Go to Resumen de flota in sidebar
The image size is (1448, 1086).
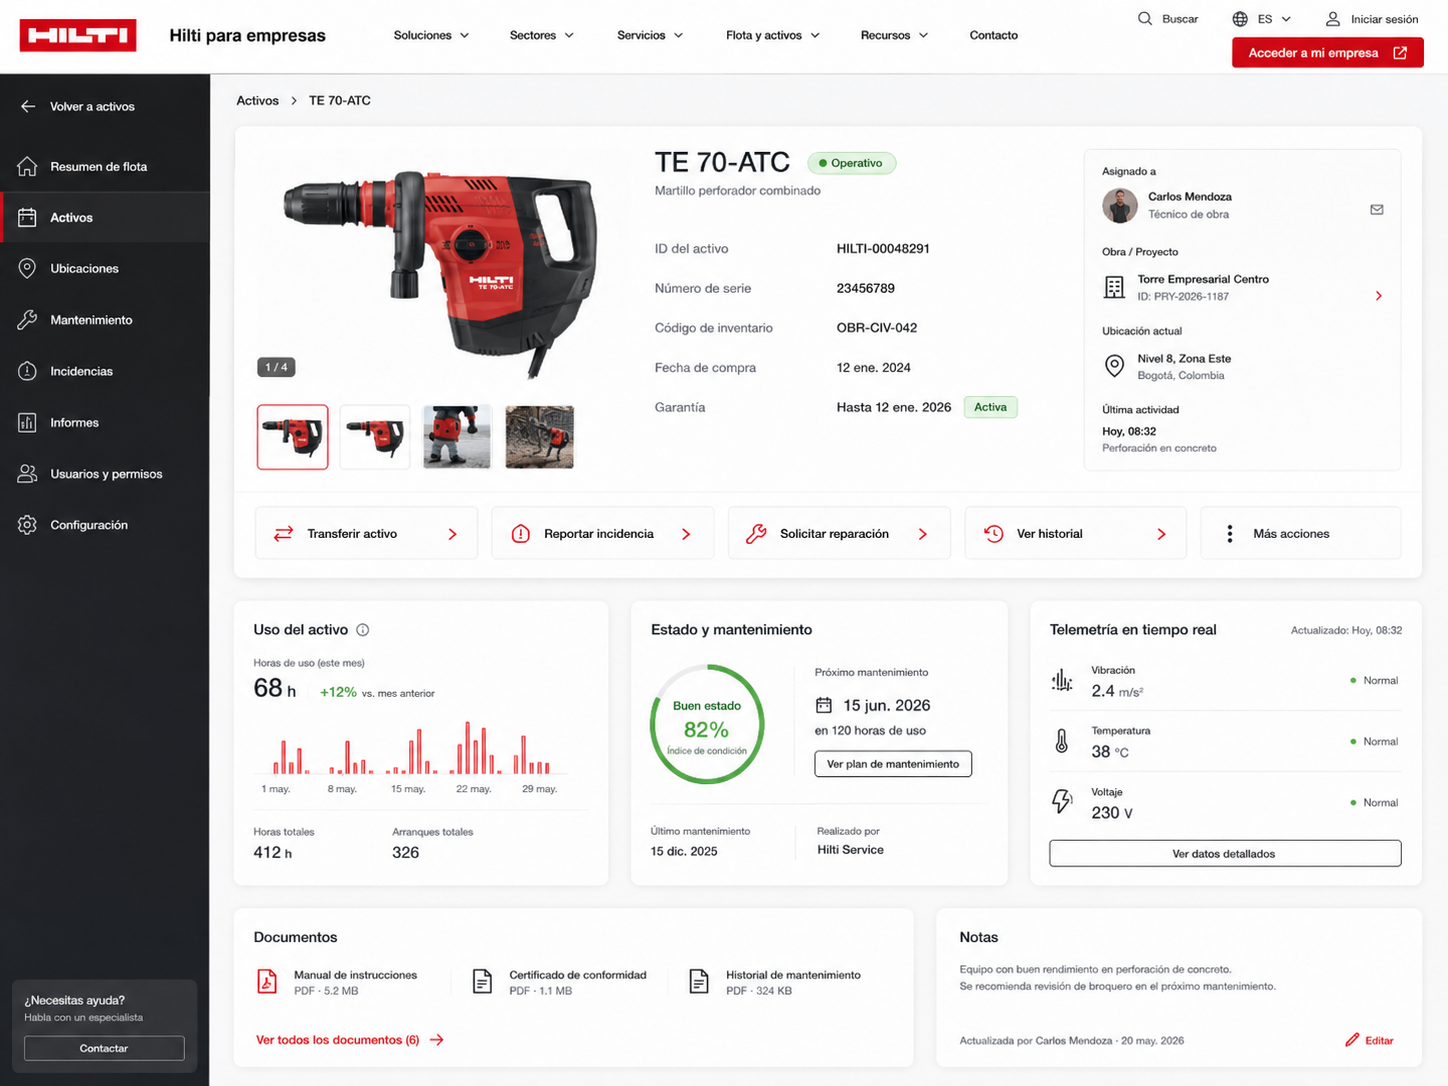[105, 166]
